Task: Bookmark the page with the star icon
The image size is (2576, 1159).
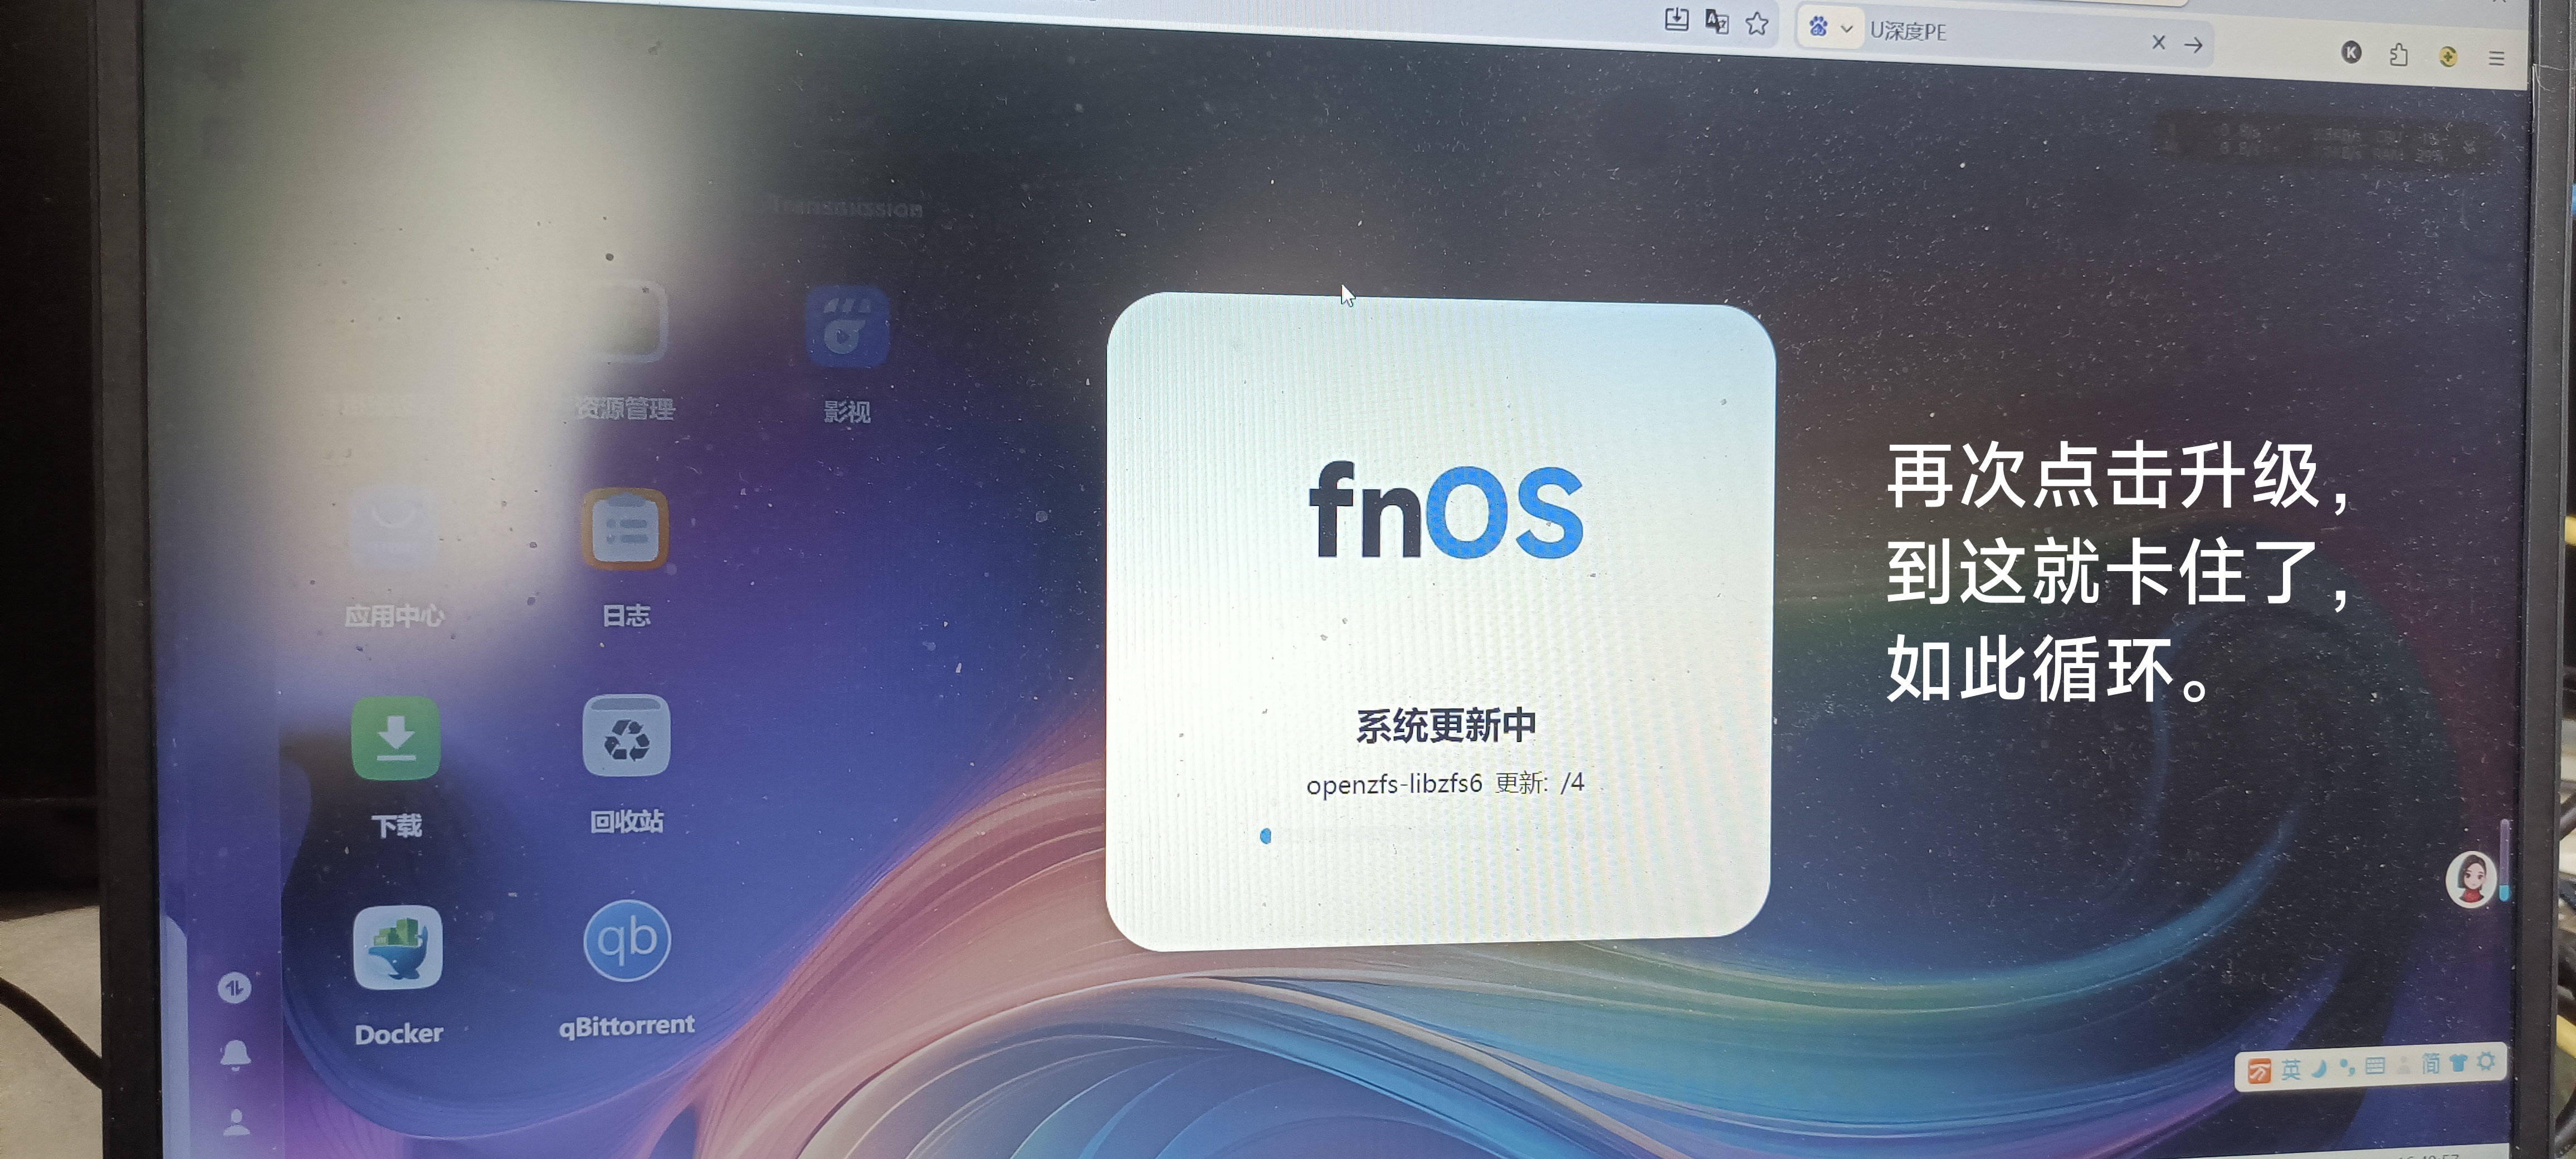Action: (x=1757, y=23)
